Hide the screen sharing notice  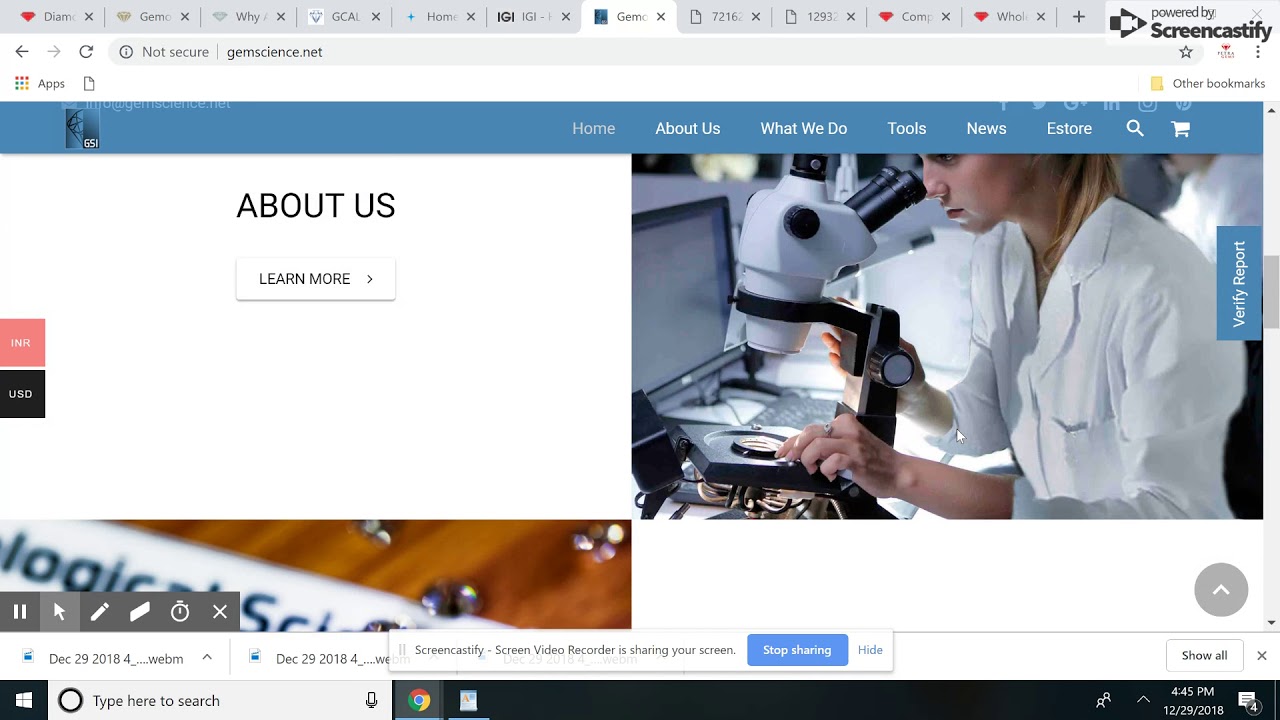pyautogui.click(x=870, y=650)
